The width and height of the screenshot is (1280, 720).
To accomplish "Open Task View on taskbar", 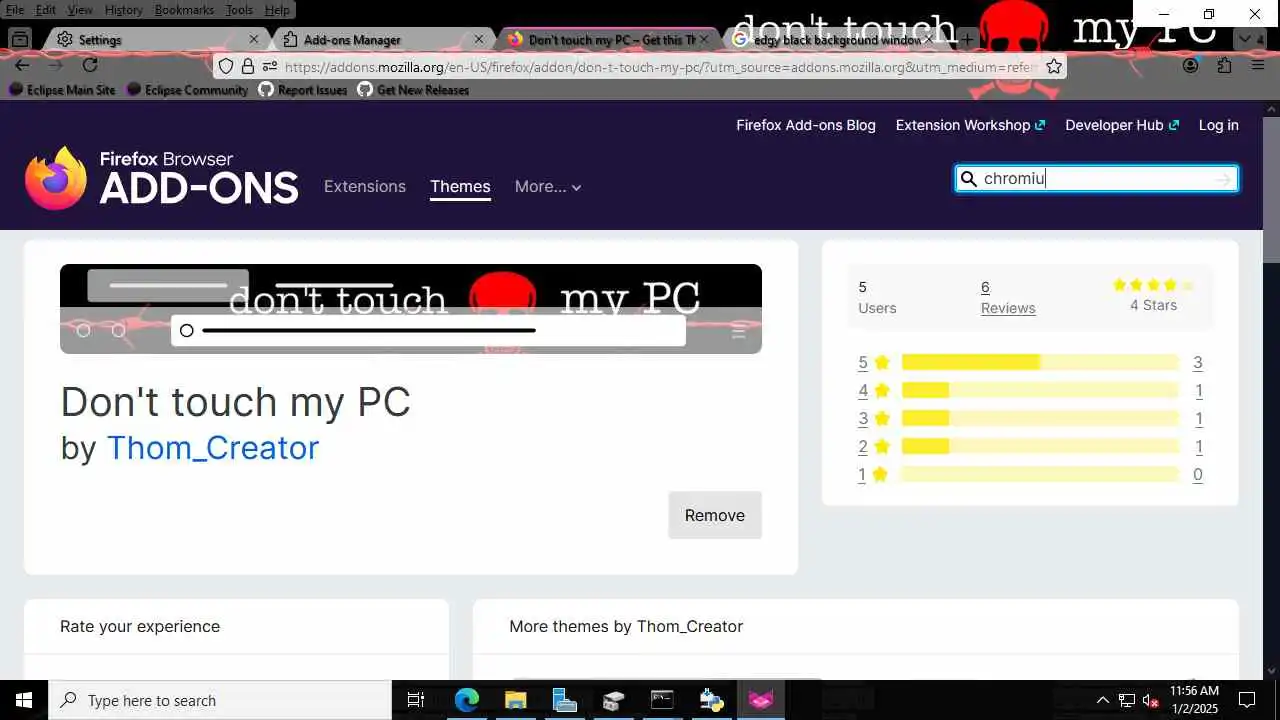I will pyautogui.click(x=416, y=700).
